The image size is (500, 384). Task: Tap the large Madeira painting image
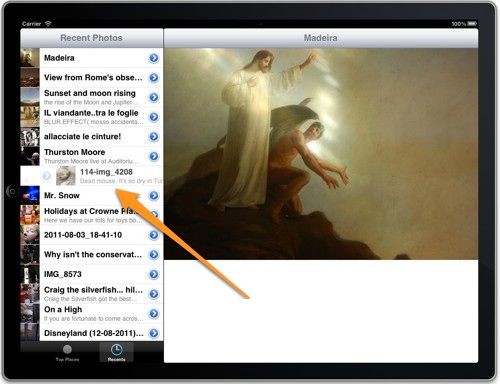point(321,154)
